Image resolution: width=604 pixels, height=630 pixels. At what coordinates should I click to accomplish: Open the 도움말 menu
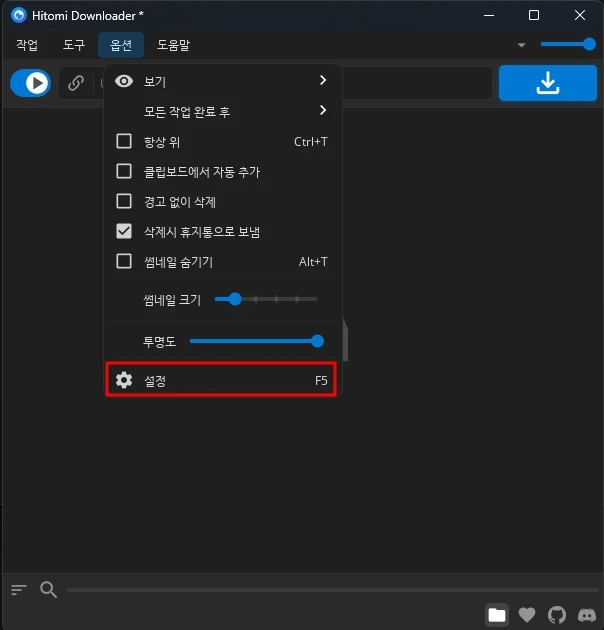[173, 45]
